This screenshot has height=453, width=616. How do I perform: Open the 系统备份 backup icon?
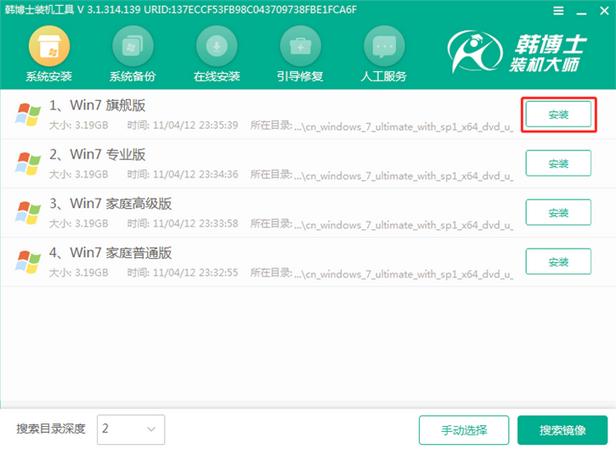click(x=133, y=47)
